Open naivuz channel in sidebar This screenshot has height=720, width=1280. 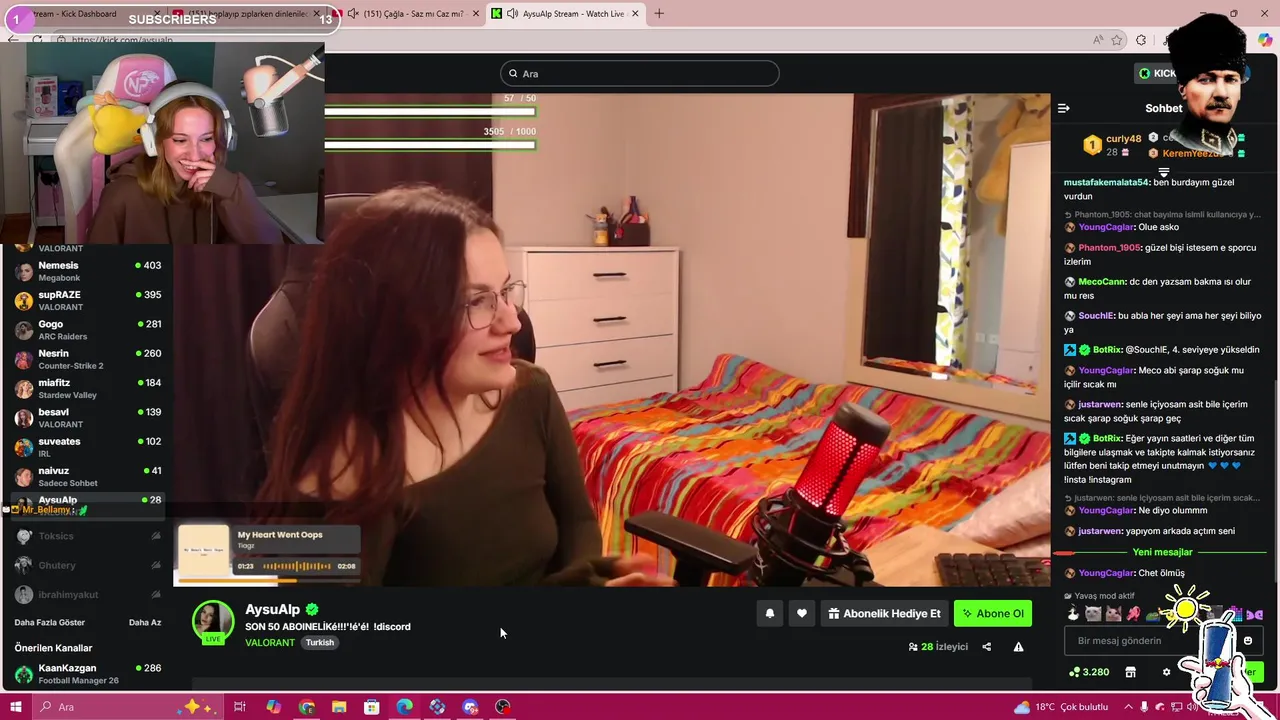click(x=88, y=476)
